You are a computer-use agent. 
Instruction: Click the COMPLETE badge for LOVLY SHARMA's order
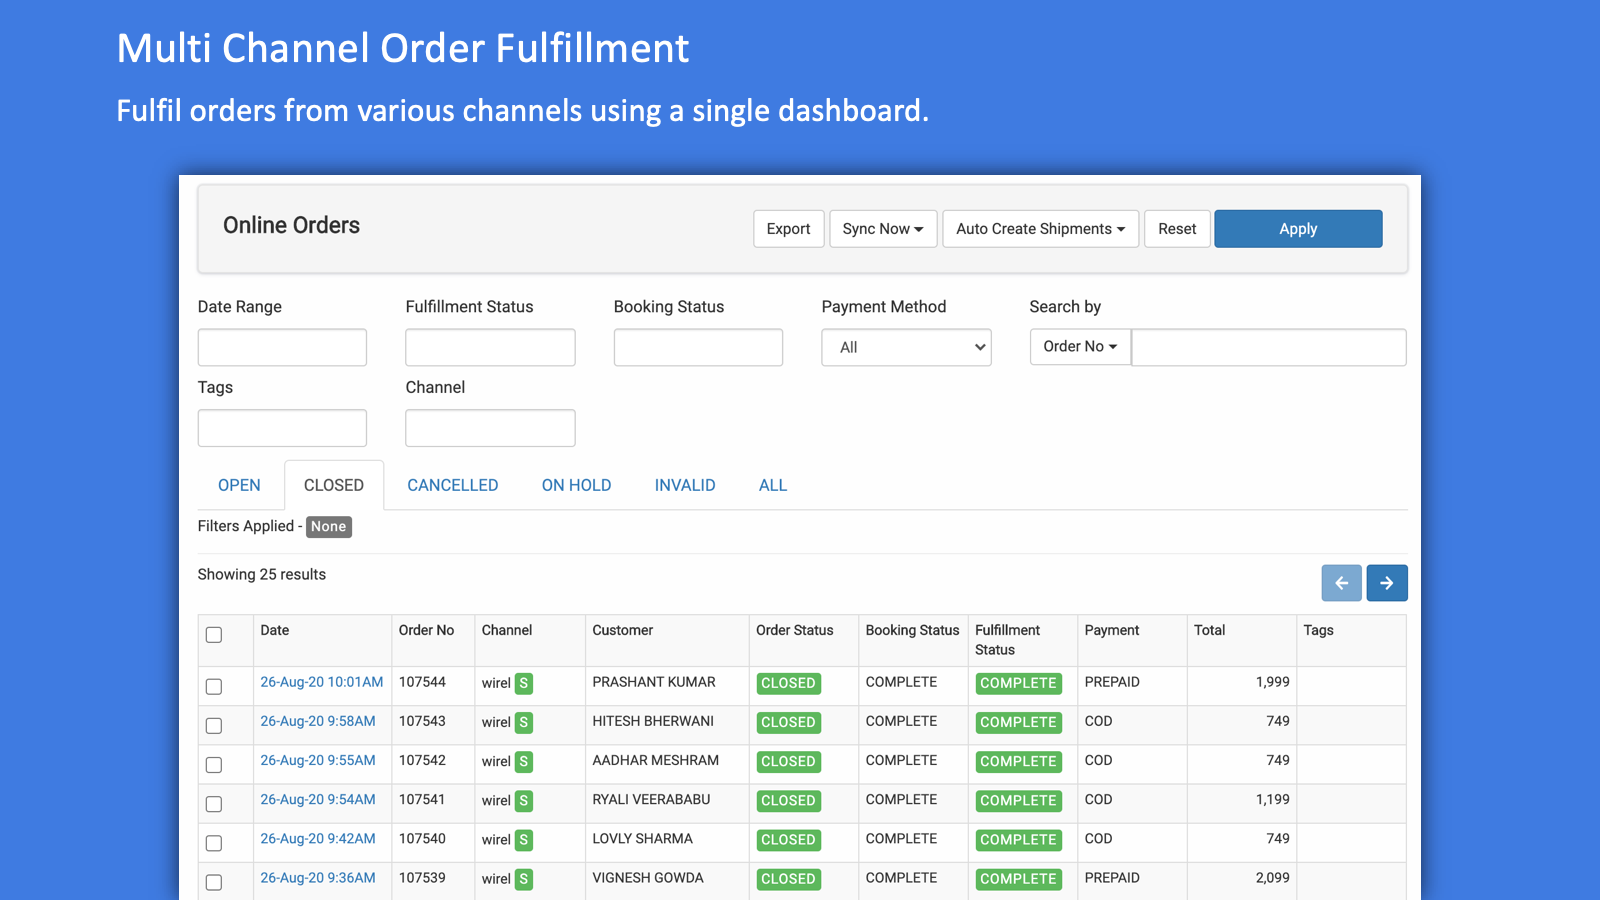[x=1018, y=840]
